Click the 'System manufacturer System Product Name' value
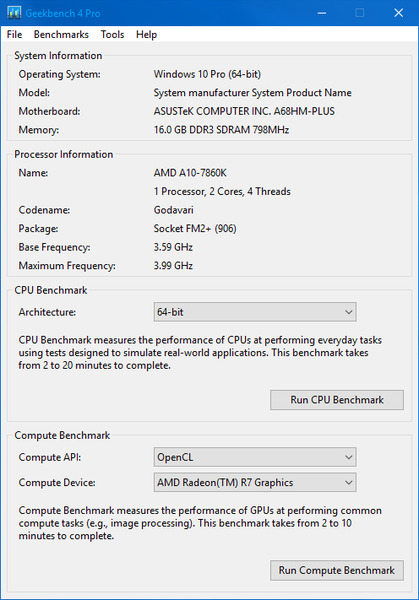The width and height of the screenshot is (419, 600). 253,93
